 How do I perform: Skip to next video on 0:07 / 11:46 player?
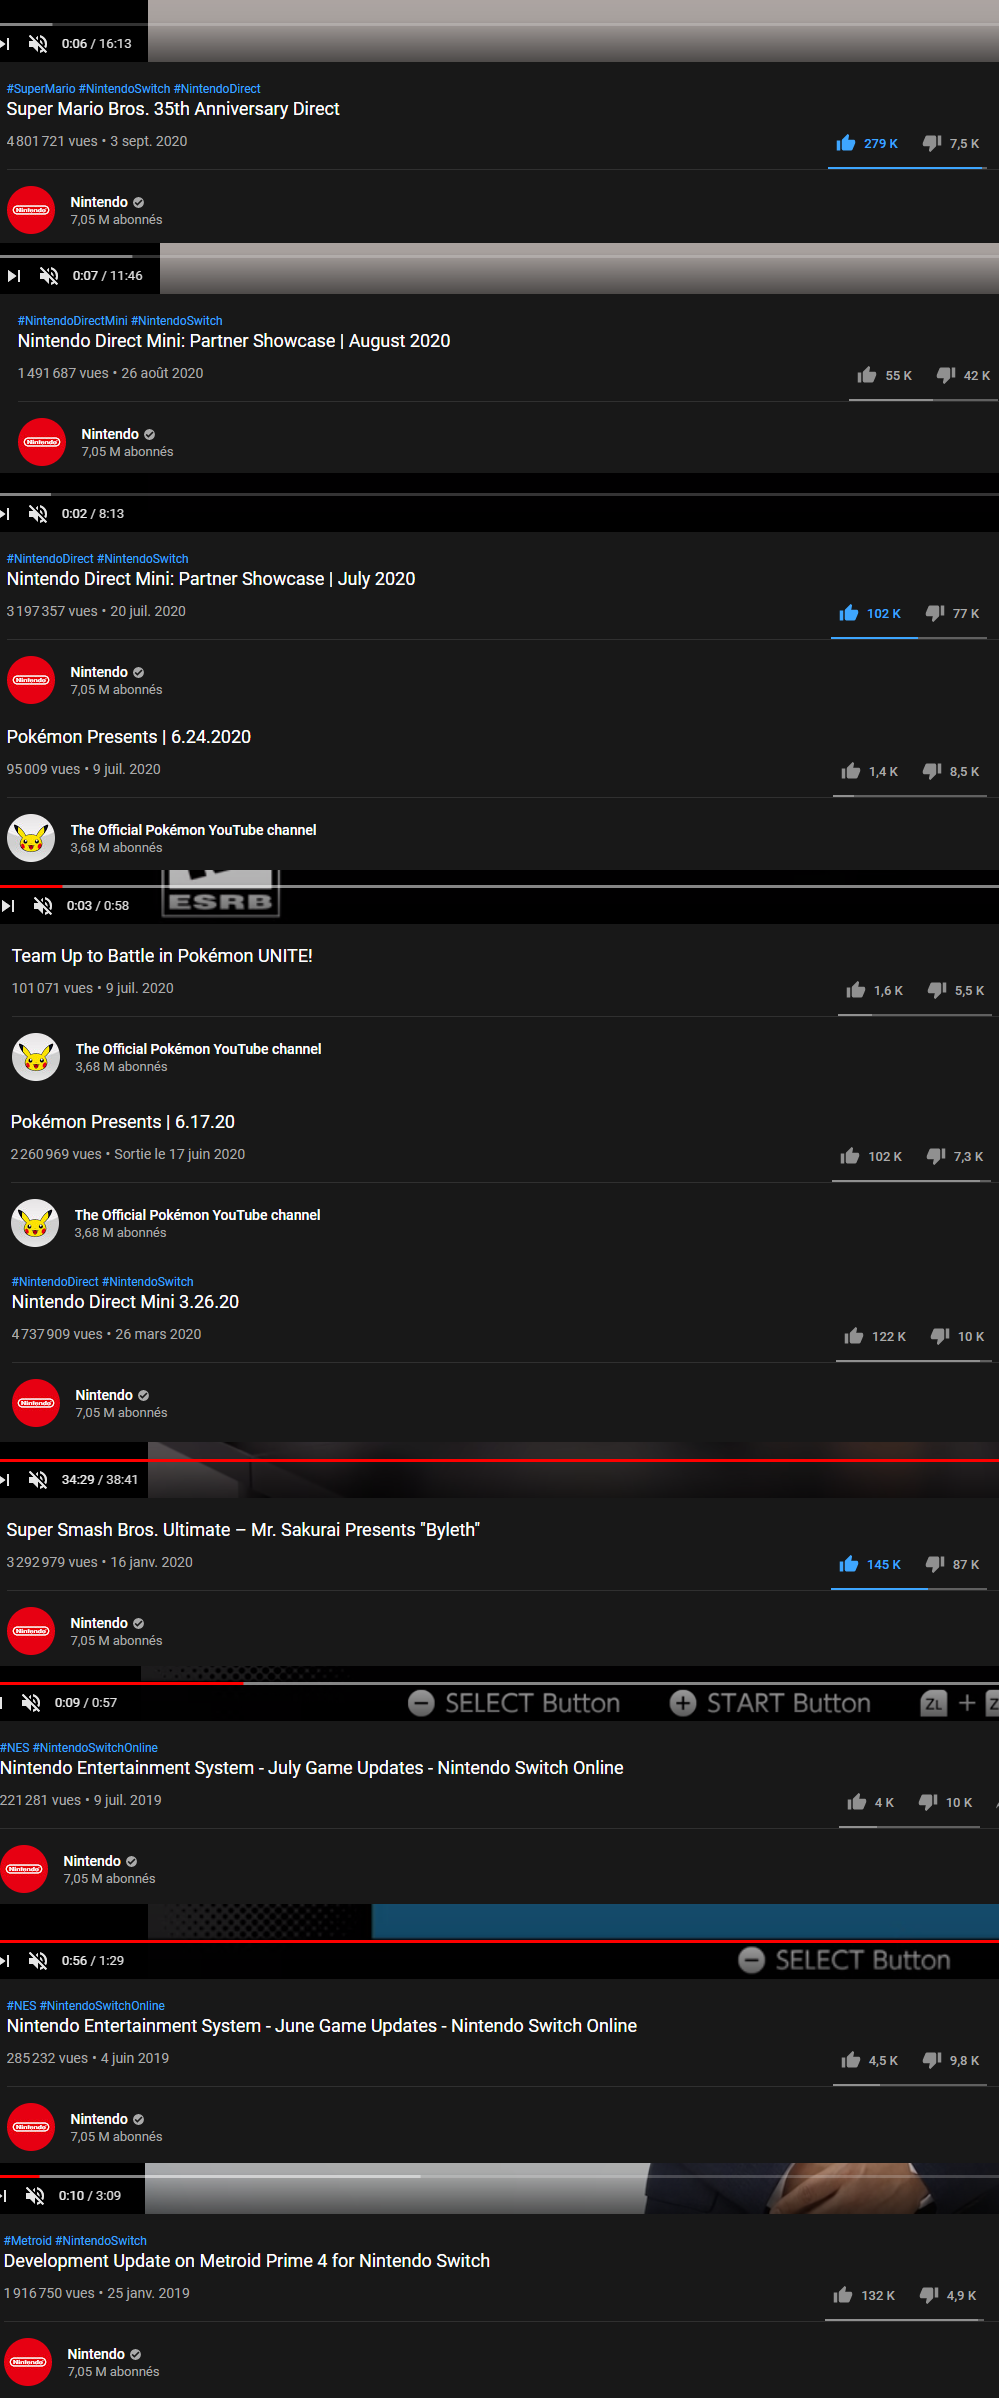coord(14,276)
